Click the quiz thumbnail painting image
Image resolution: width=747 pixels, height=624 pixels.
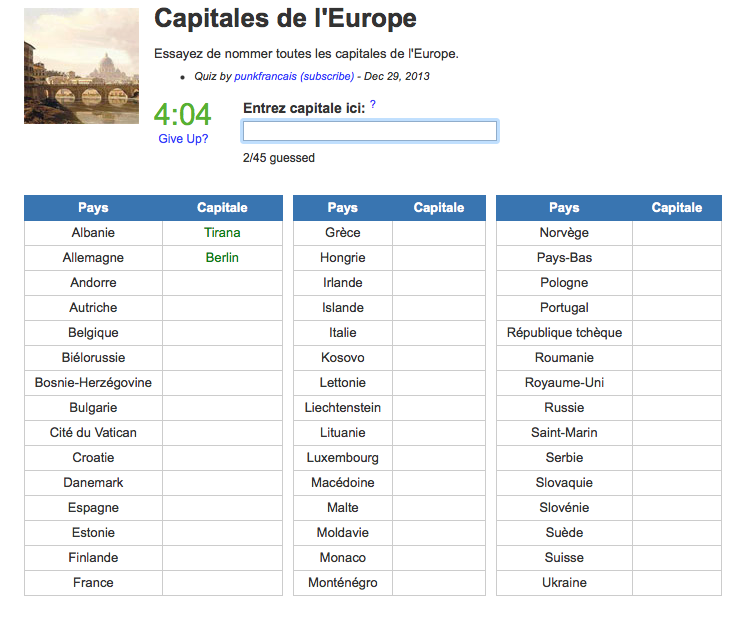[81, 66]
